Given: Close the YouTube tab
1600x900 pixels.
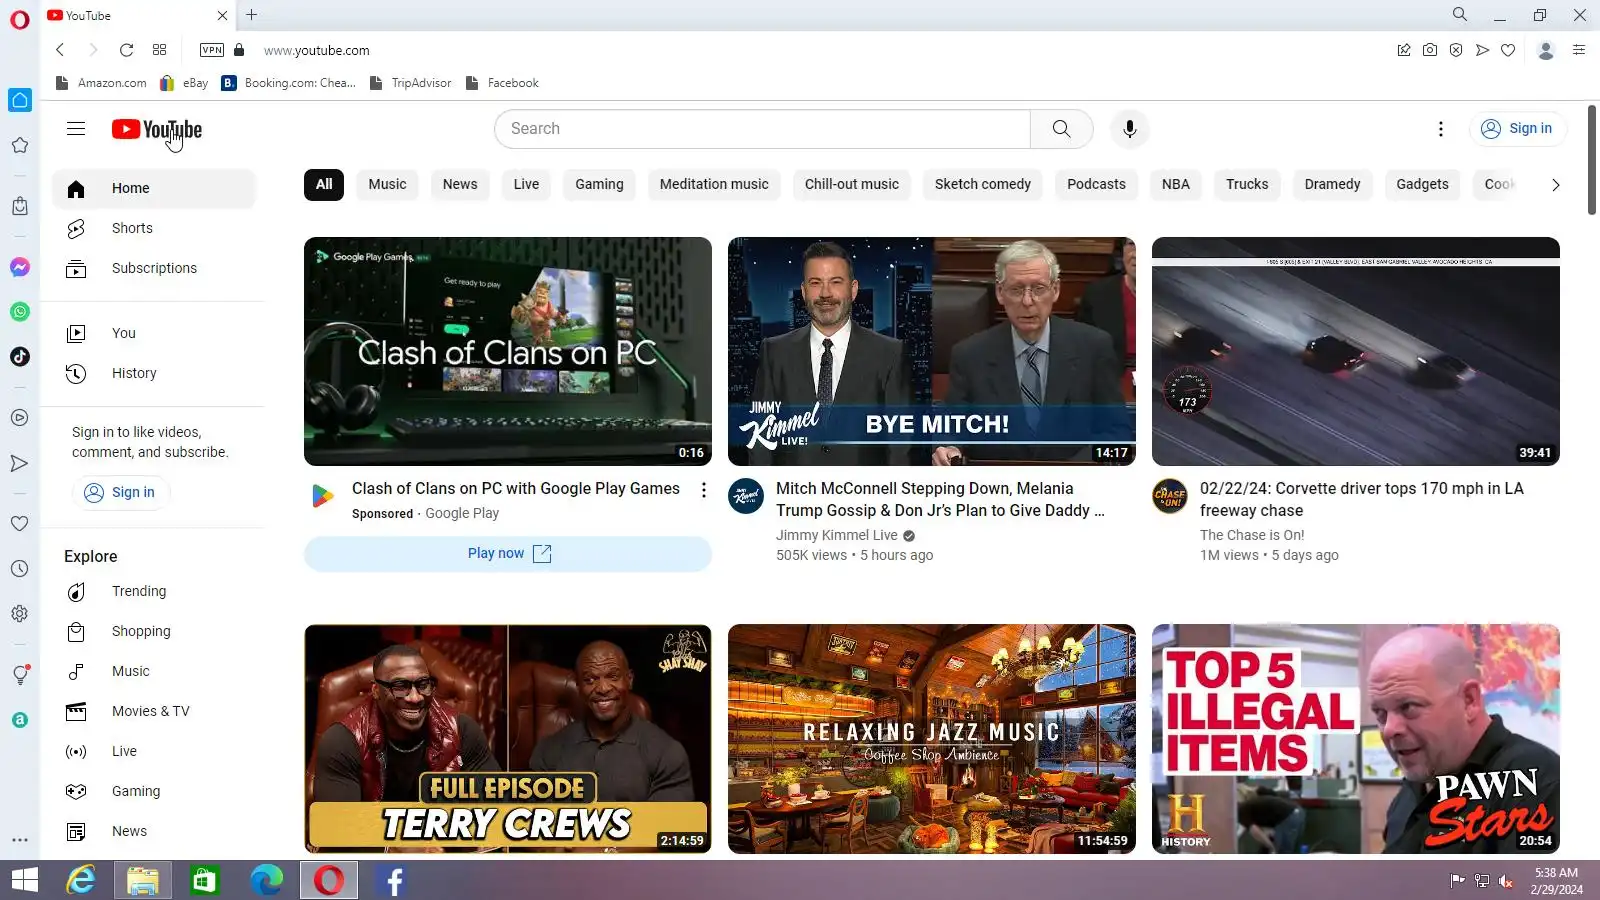Looking at the screenshot, I should click(222, 15).
